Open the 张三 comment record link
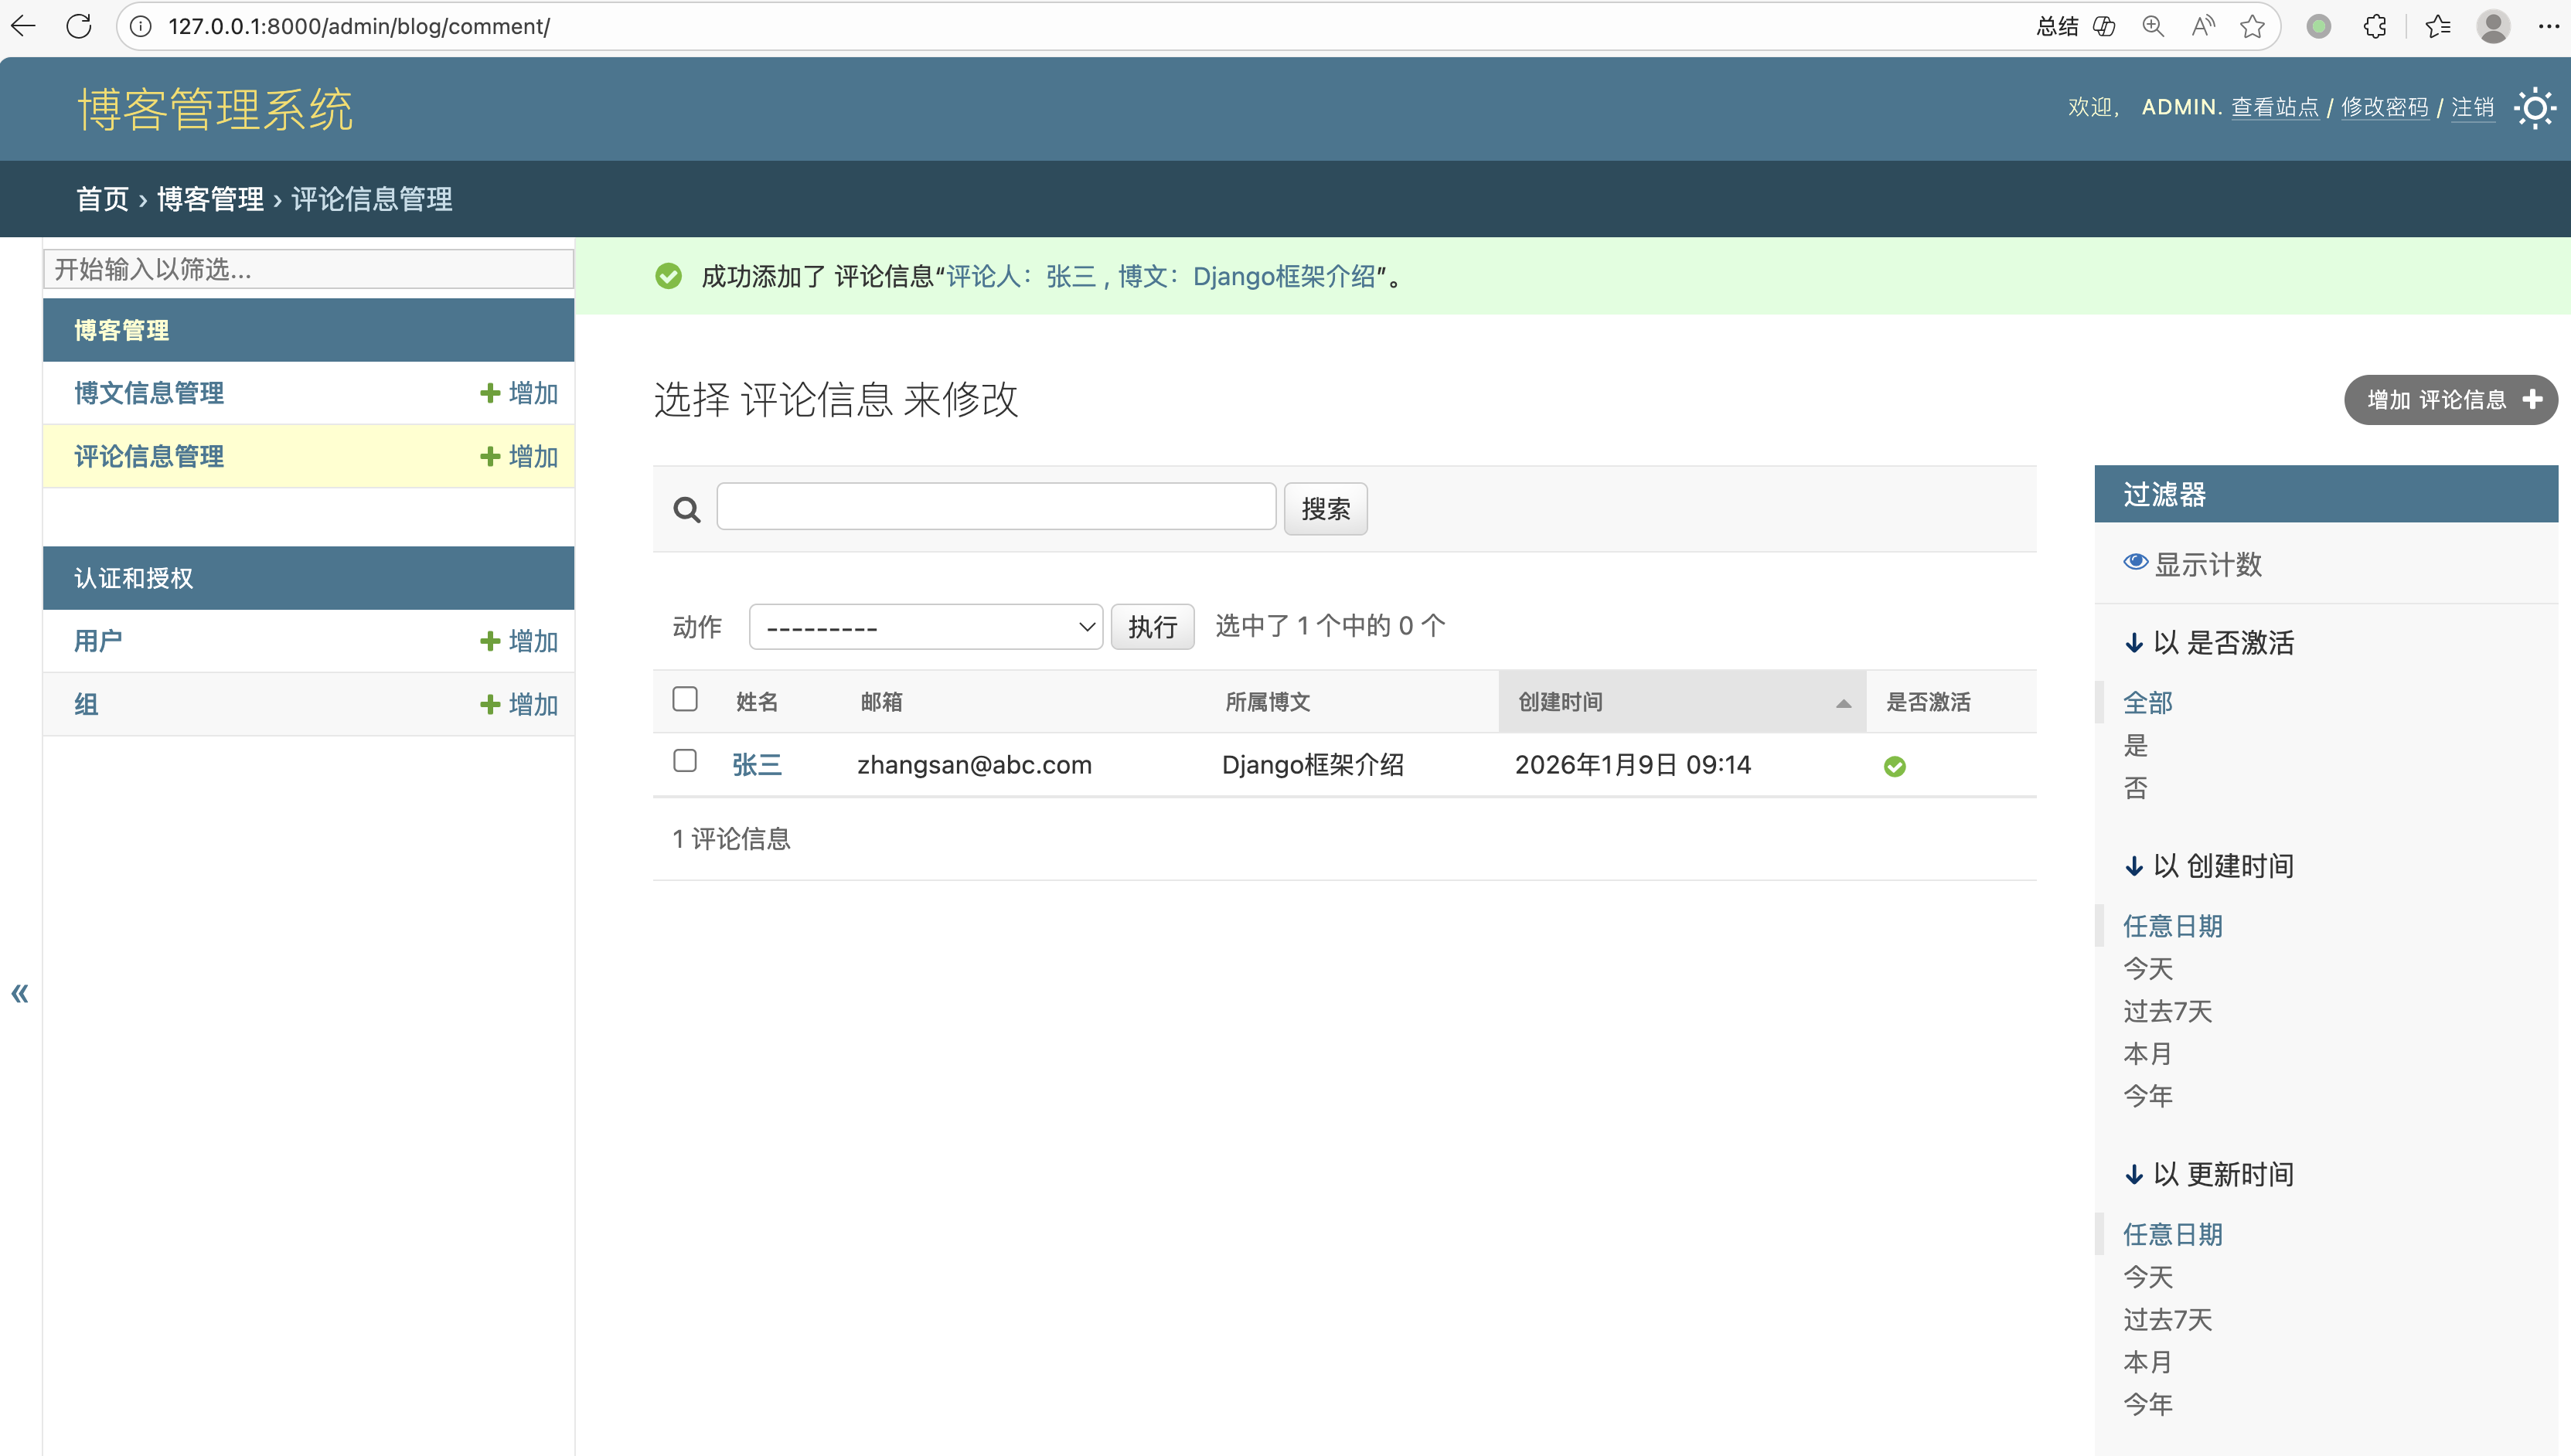Screen dimensions: 2571x1456 click(x=757, y=765)
